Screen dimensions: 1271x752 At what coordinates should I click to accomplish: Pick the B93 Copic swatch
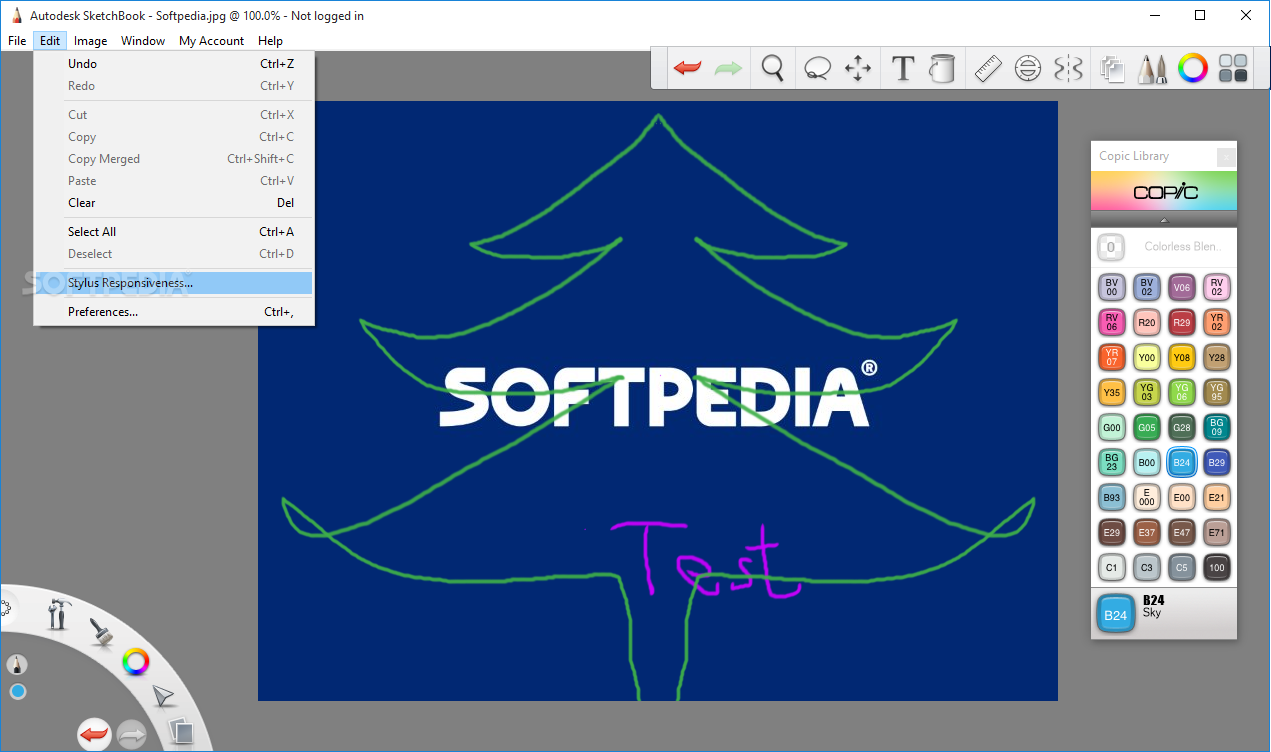1112,498
